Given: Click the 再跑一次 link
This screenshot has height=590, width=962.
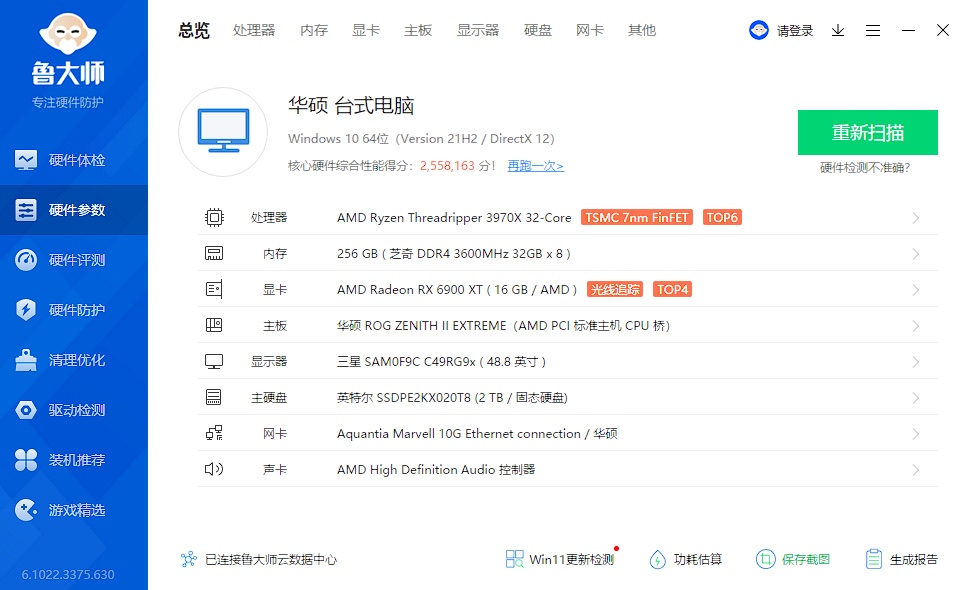Looking at the screenshot, I should (536, 166).
